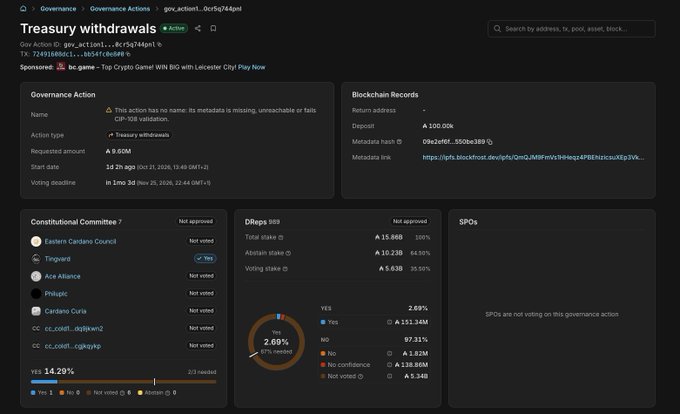Click the share icon beside Active badge

[x=198, y=28]
